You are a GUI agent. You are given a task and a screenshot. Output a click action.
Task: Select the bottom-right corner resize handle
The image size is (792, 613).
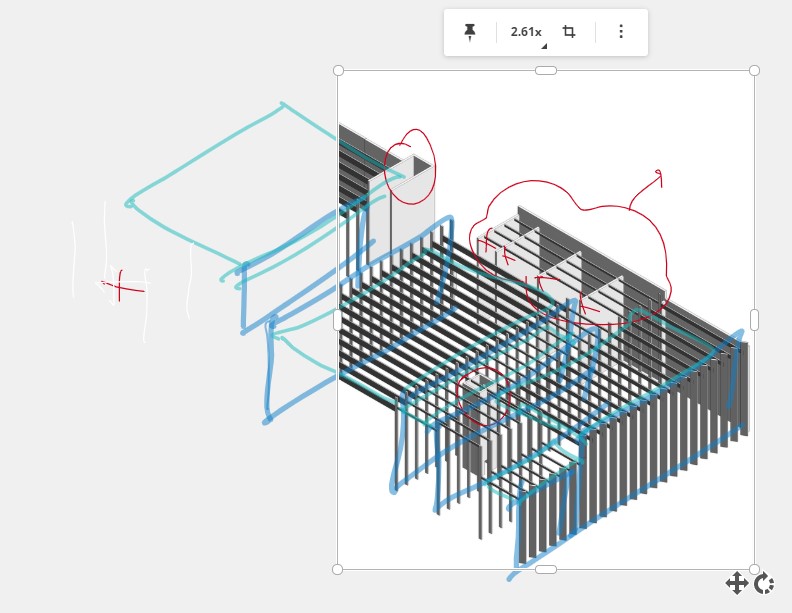coord(754,569)
